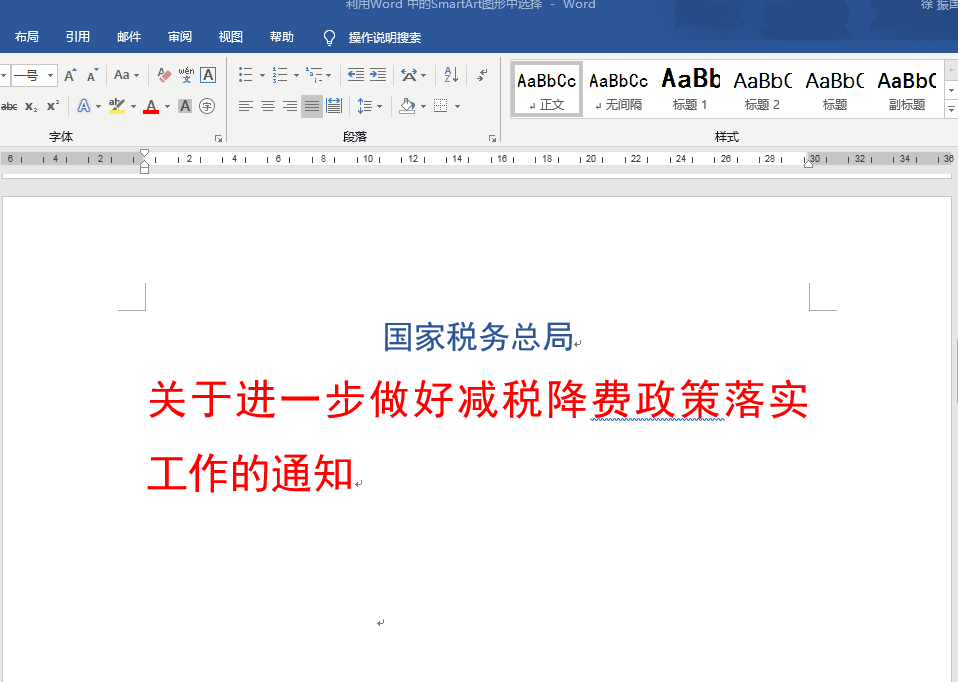958x682 pixels.
Task: Apply the yellow text highlight color
Action: tap(117, 106)
